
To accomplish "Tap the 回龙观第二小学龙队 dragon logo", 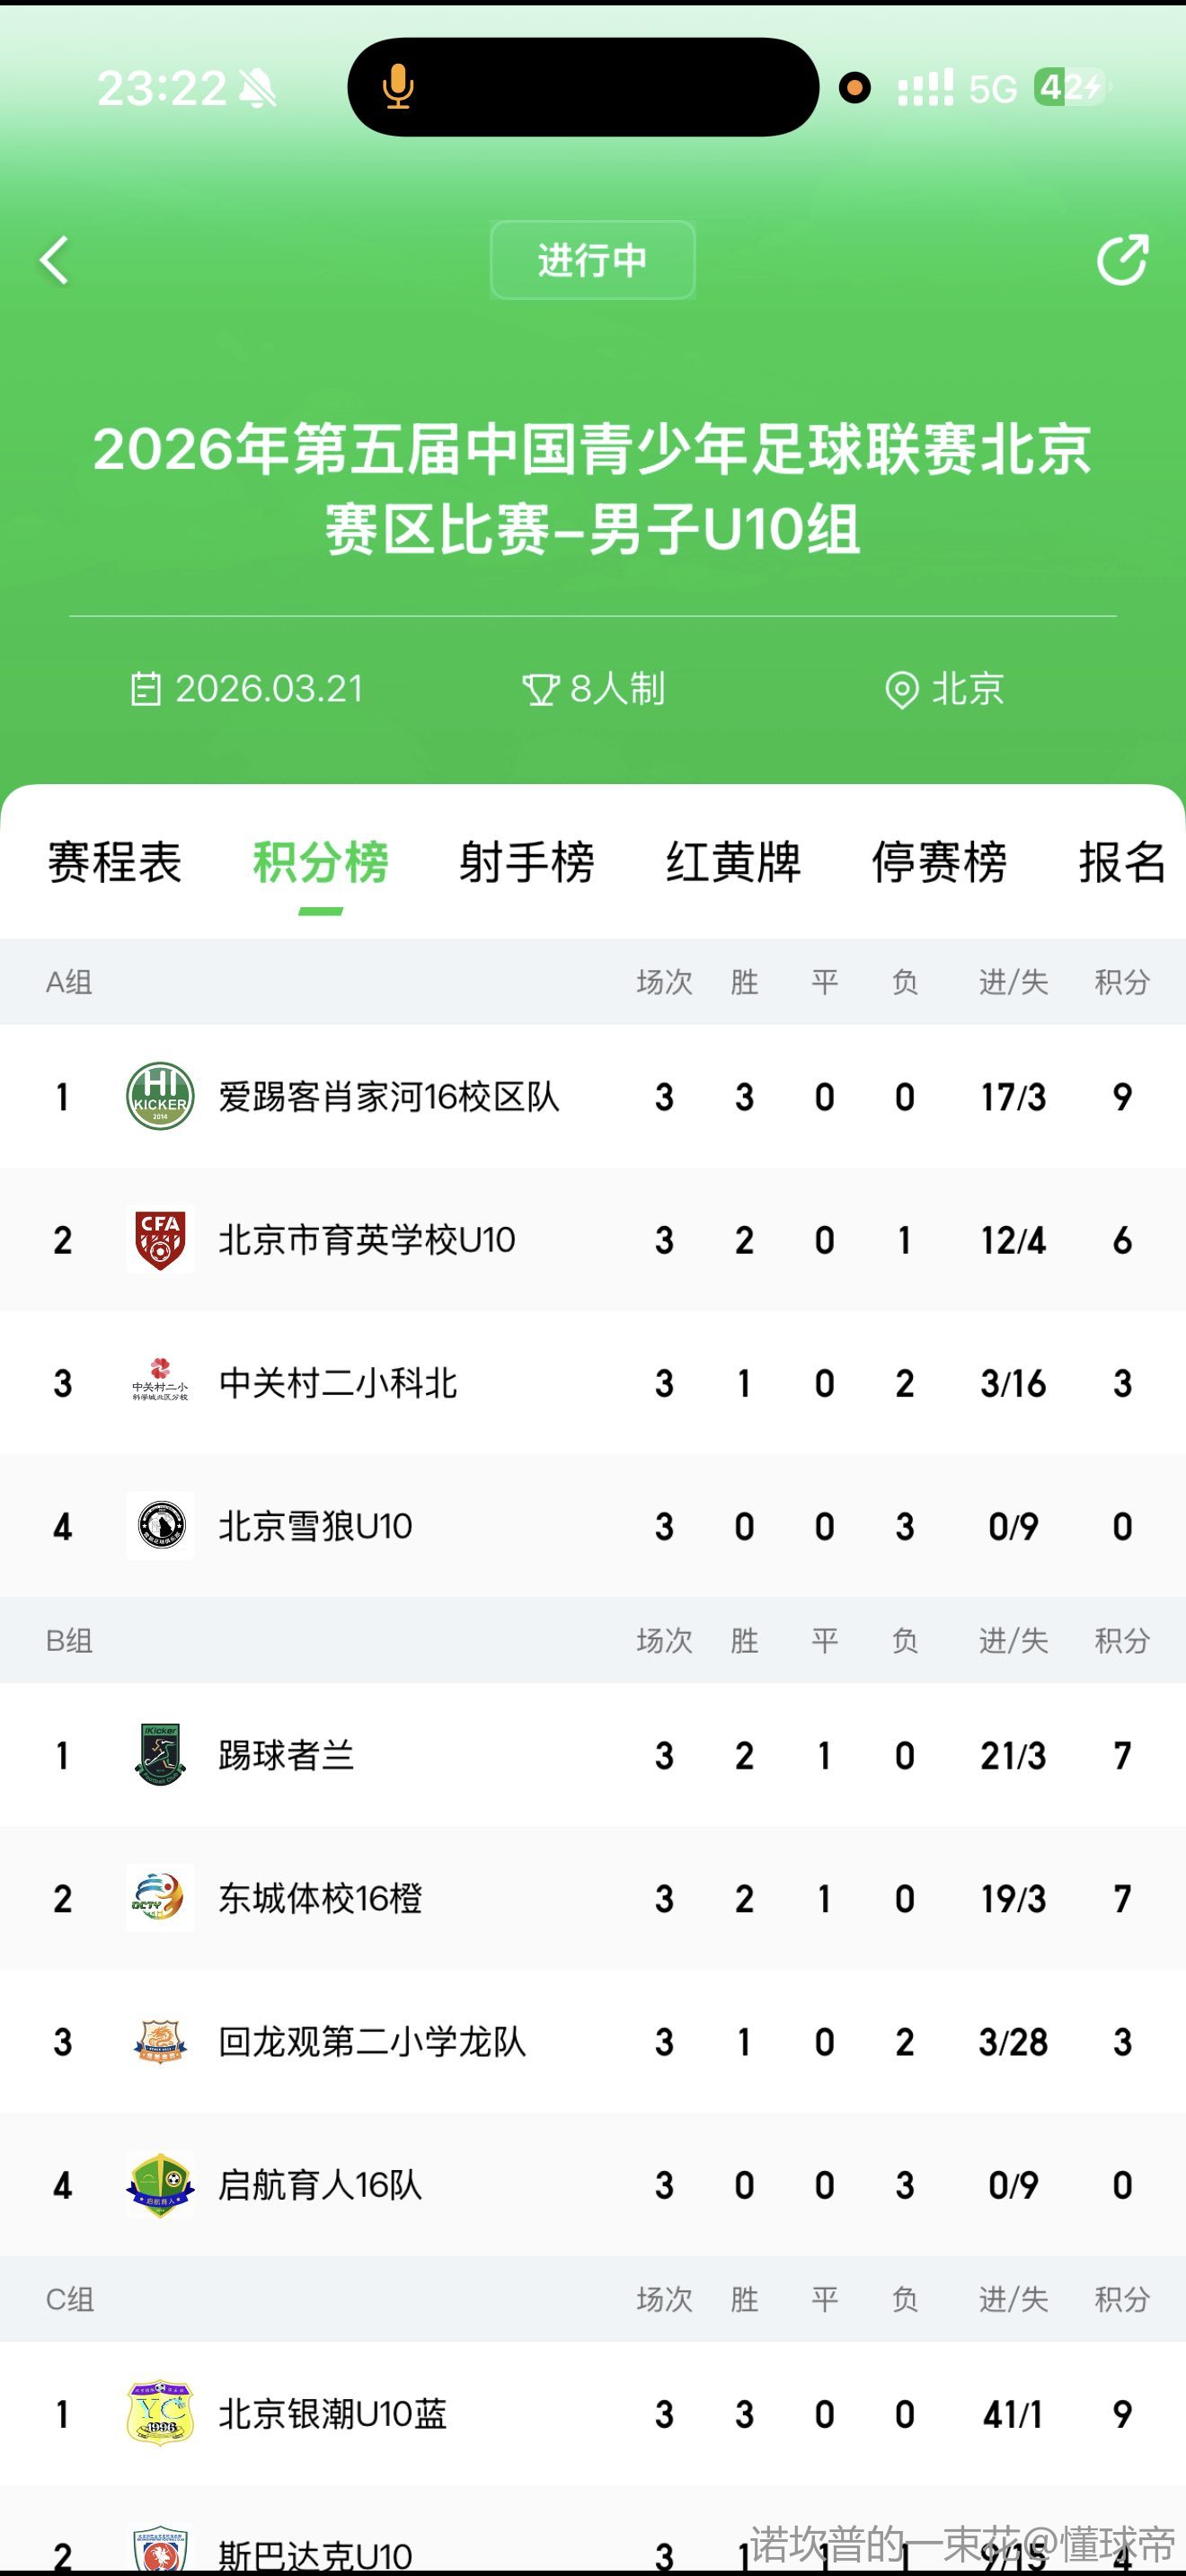I will [160, 2041].
